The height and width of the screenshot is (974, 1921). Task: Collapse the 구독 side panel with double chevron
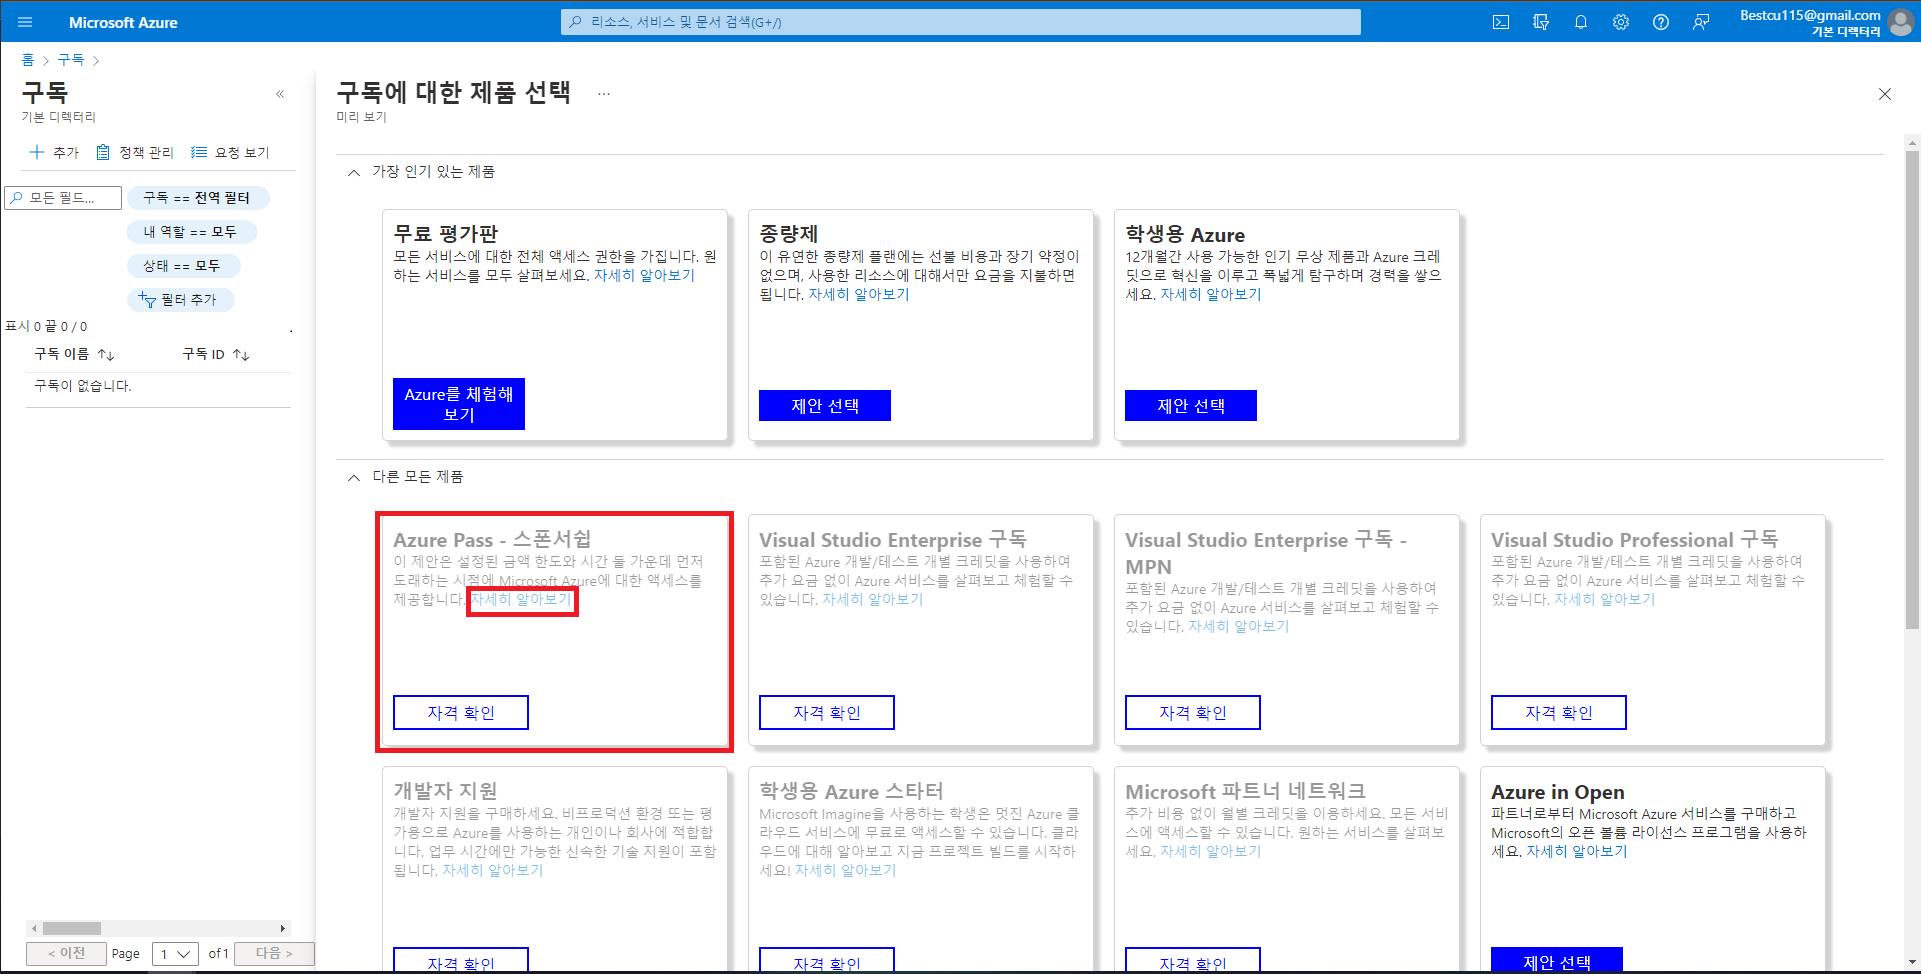[x=280, y=94]
